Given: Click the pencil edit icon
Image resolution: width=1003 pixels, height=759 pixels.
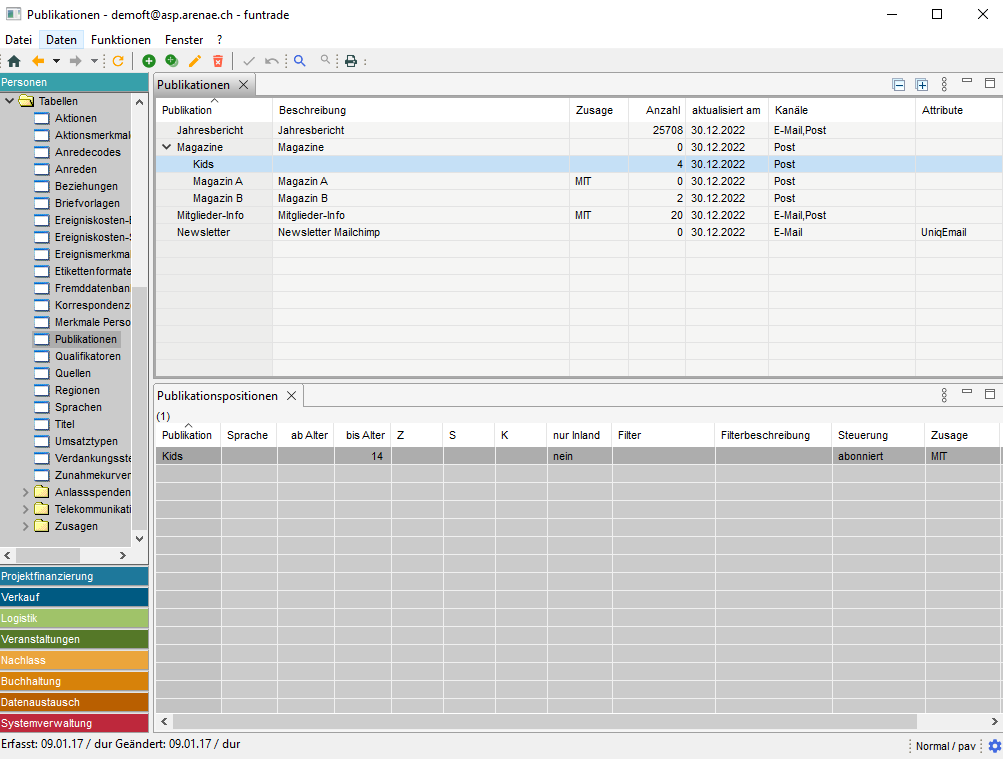Looking at the screenshot, I should 195,61.
